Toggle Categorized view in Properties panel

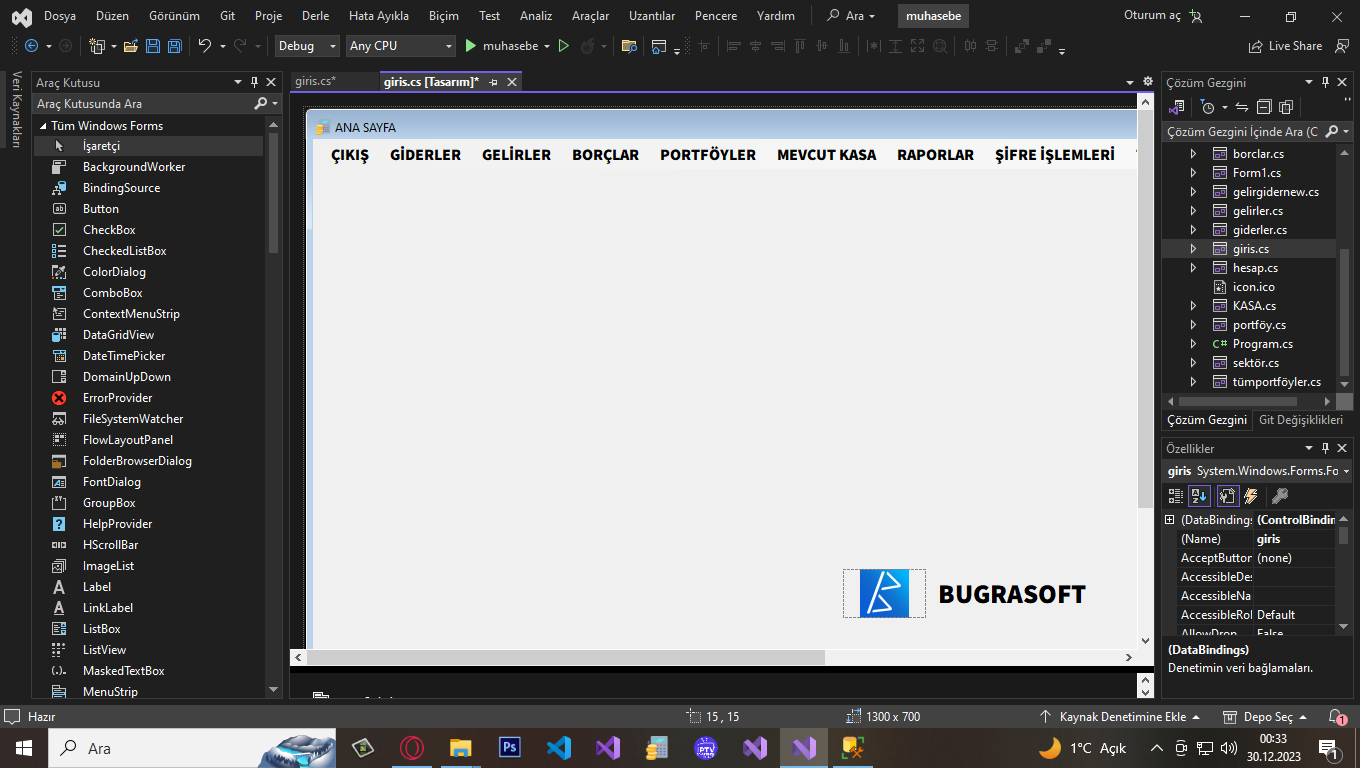coord(1176,496)
